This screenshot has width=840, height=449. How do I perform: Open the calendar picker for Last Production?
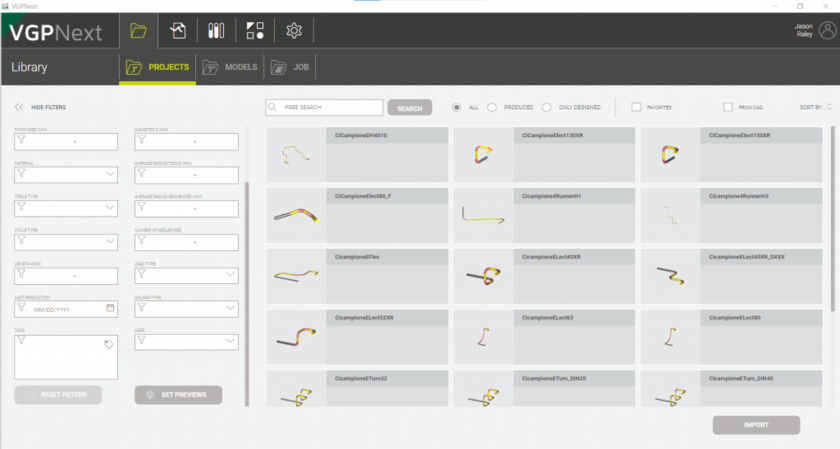(110, 309)
